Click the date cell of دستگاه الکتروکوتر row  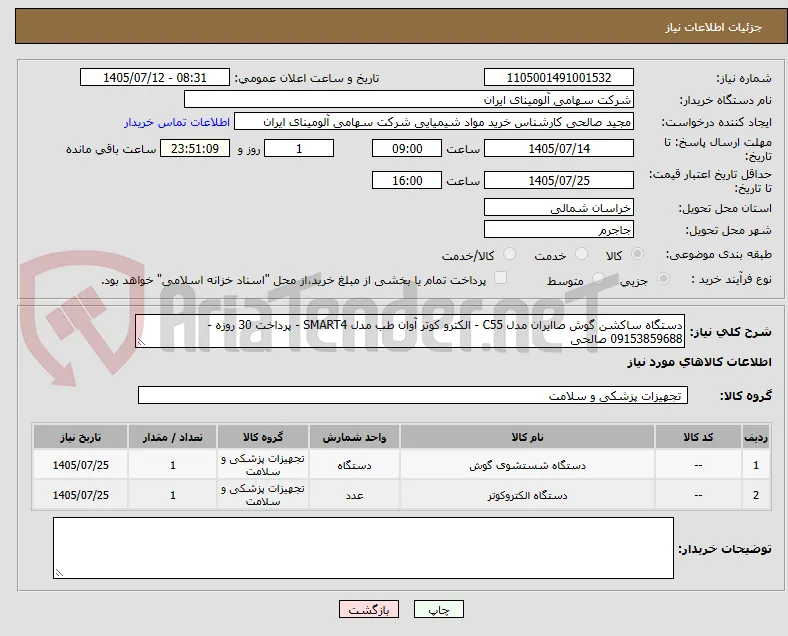pos(80,495)
